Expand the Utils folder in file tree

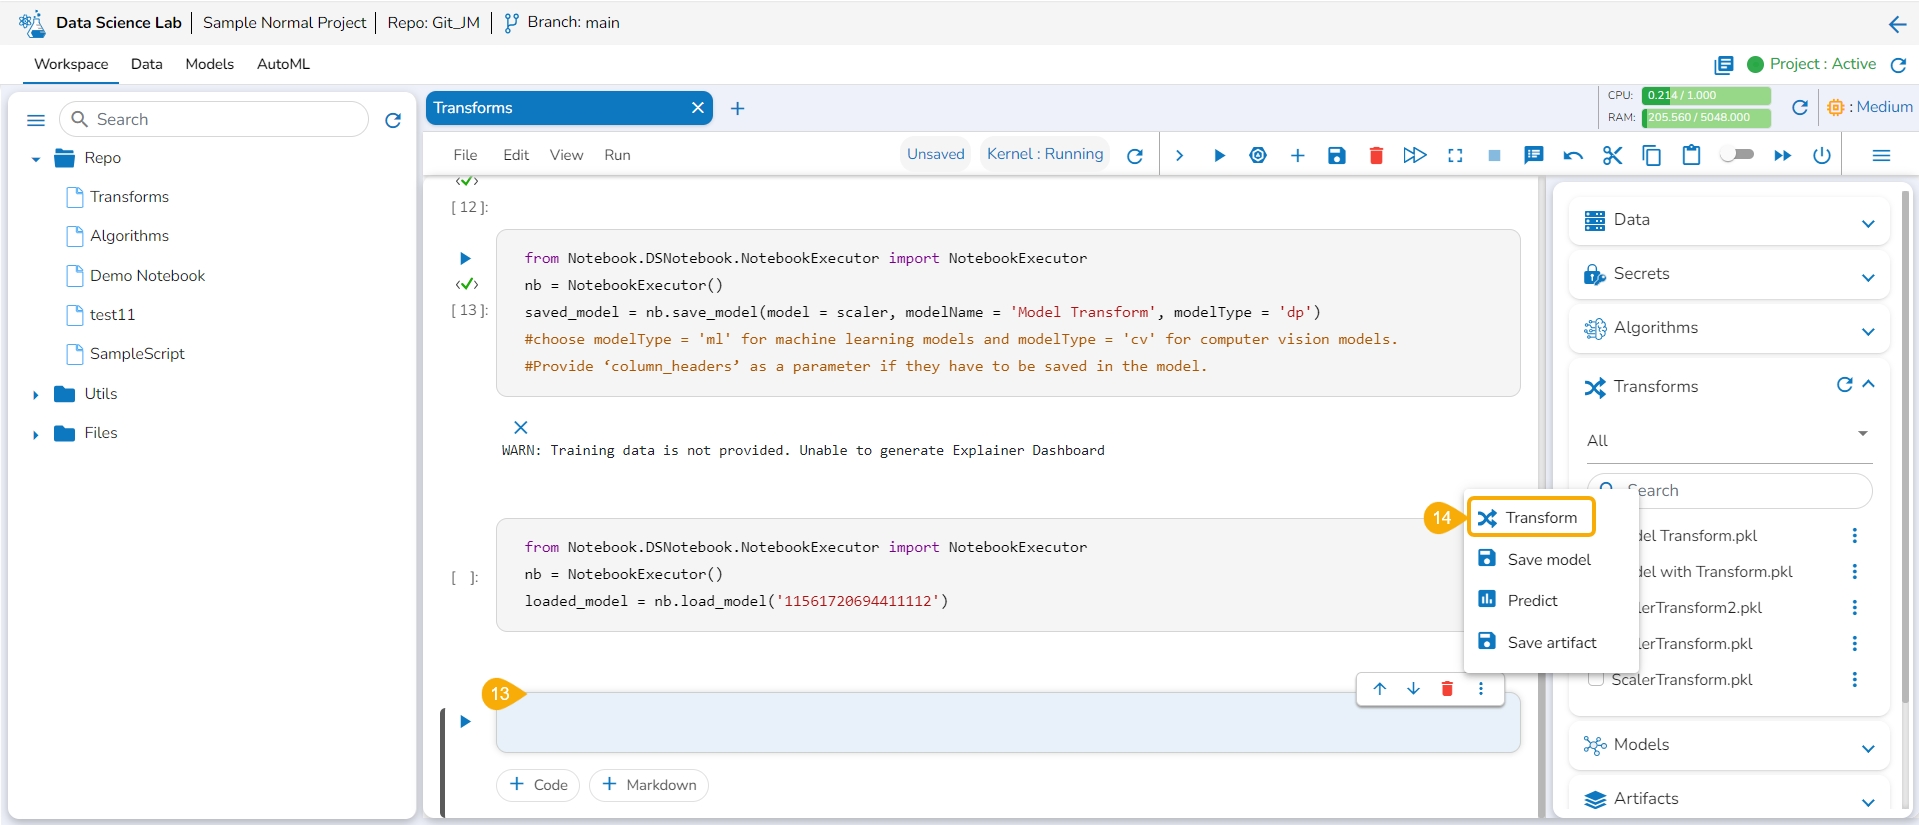[36, 395]
